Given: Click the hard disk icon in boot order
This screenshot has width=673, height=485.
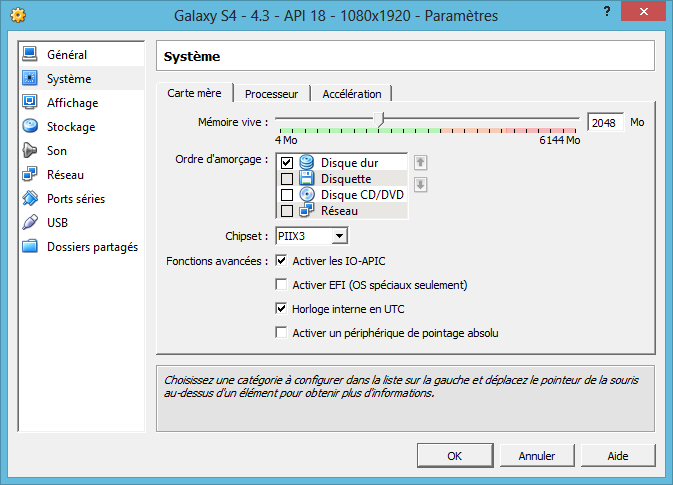Looking at the screenshot, I should click(x=306, y=162).
